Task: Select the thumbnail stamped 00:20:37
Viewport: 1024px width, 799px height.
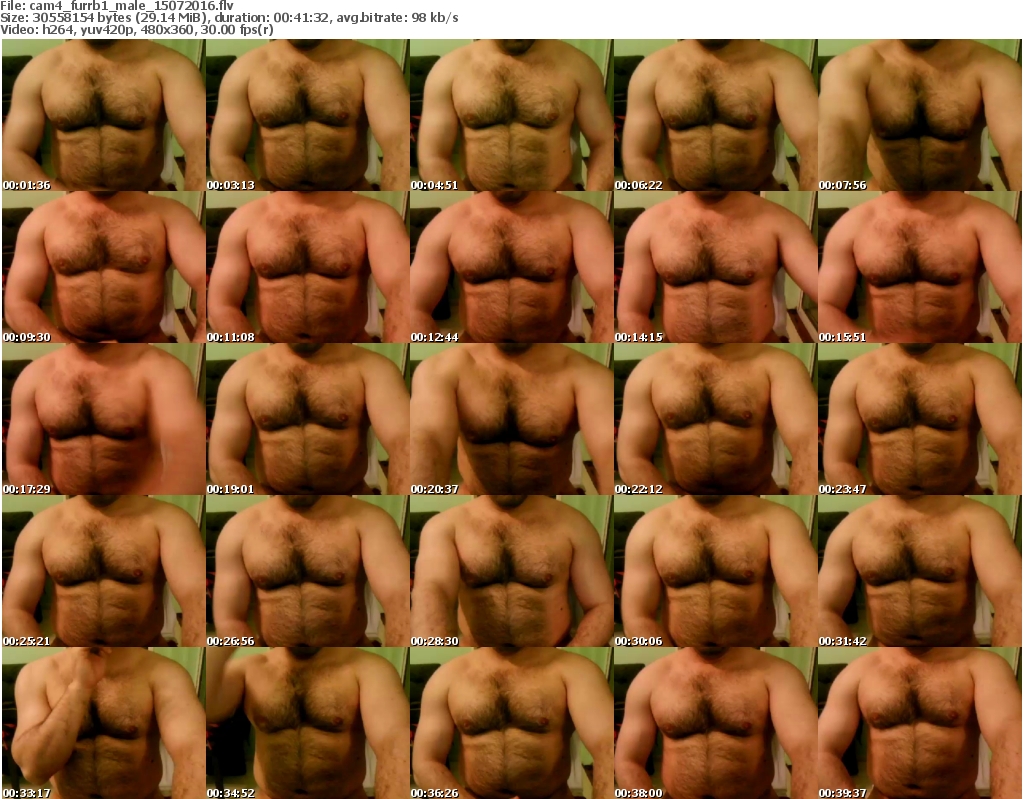Action: click(511, 419)
